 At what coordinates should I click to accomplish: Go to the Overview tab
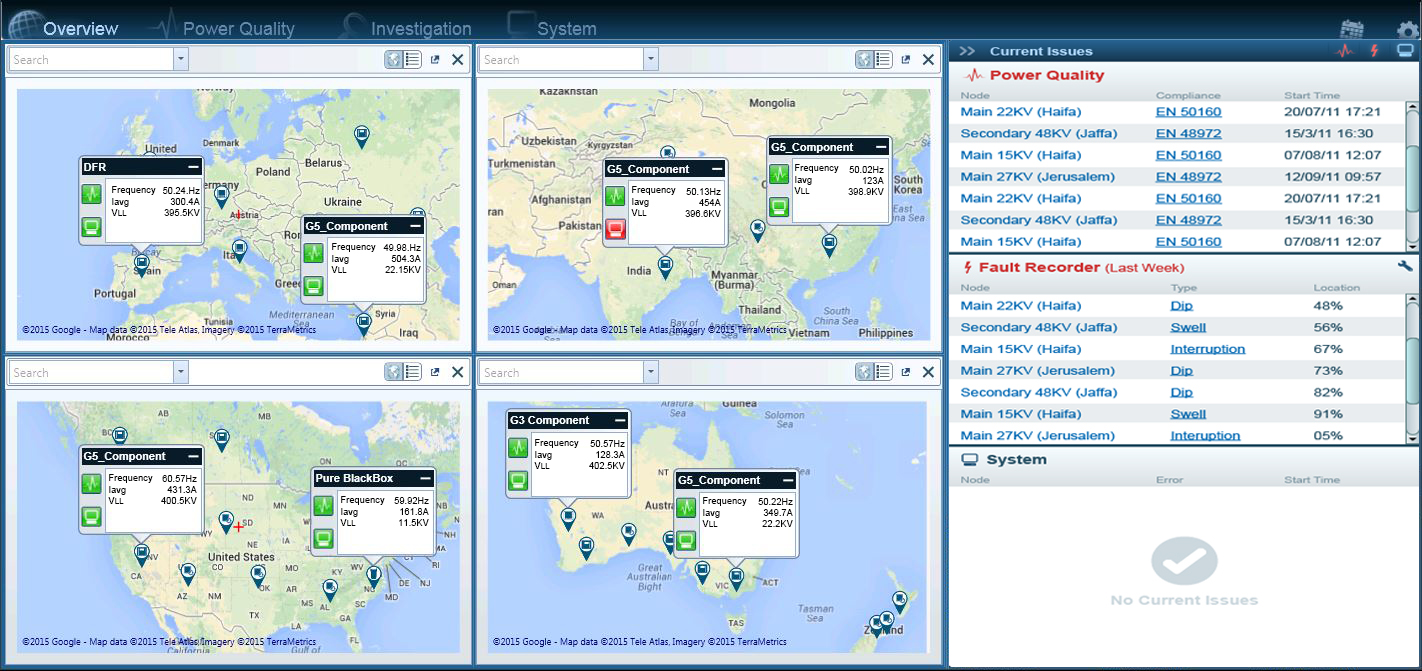(x=63, y=27)
